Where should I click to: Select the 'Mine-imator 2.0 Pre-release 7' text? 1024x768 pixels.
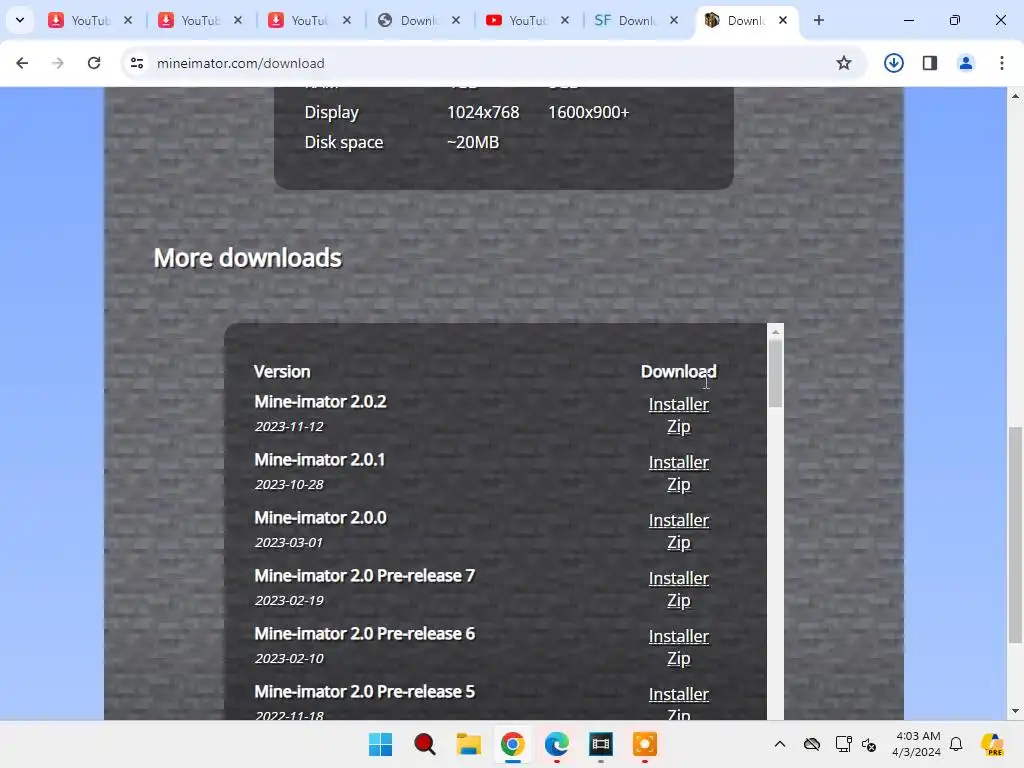click(364, 576)
